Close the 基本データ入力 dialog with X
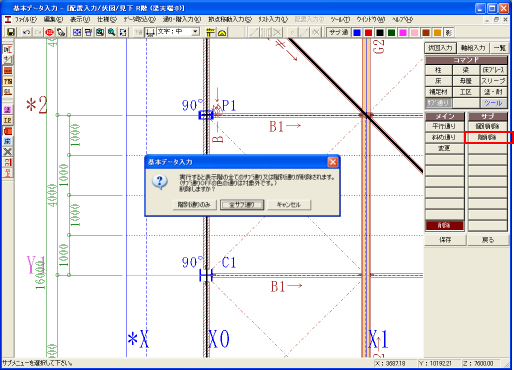This screenshot has width=514, height=370. (333, 162)
